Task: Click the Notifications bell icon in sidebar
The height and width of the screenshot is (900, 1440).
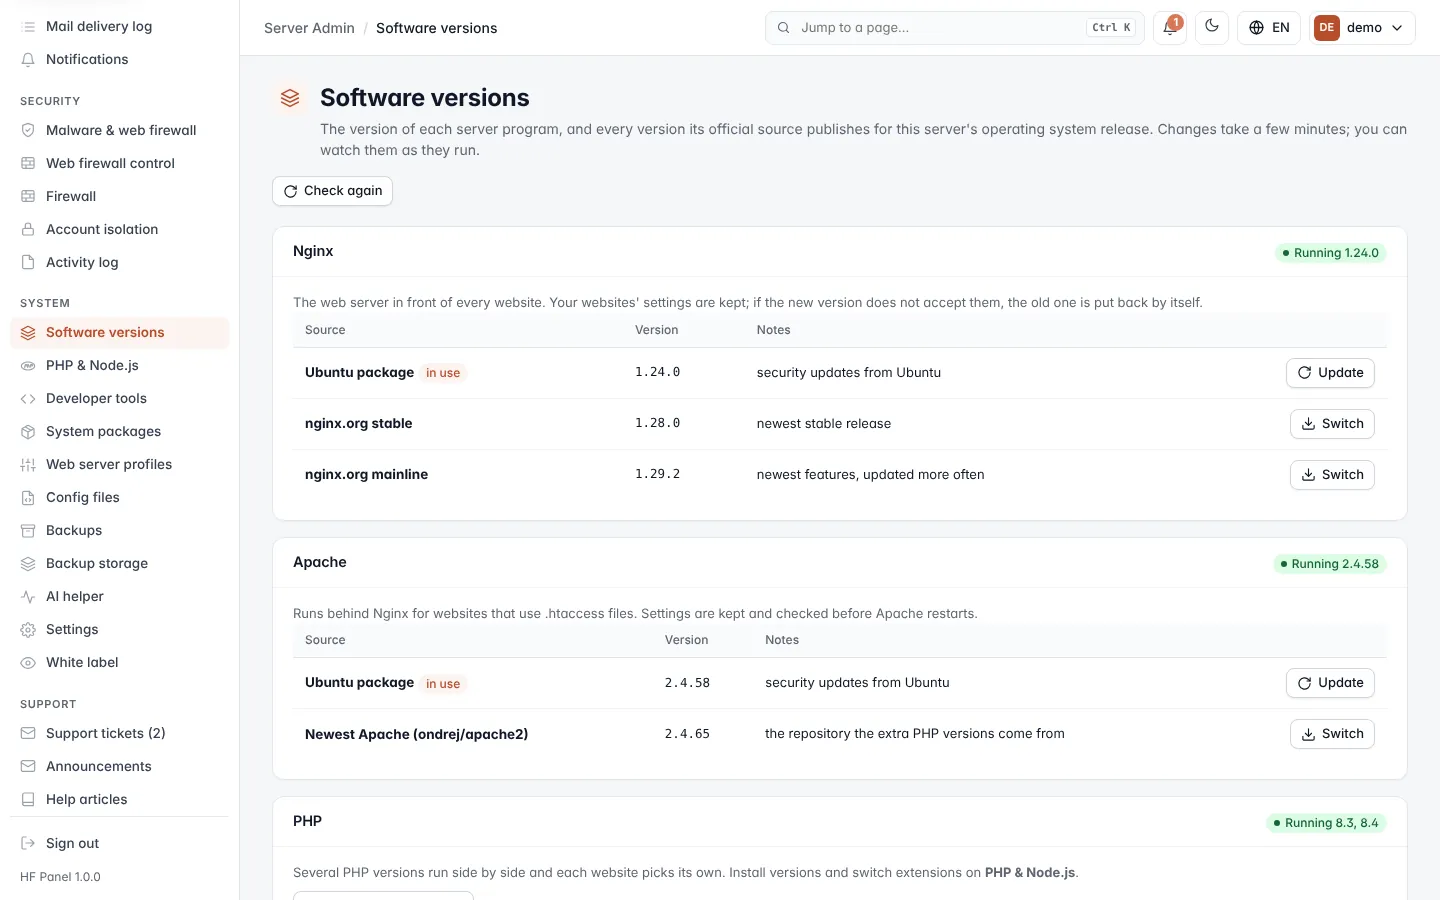Action: click(28, 60)
